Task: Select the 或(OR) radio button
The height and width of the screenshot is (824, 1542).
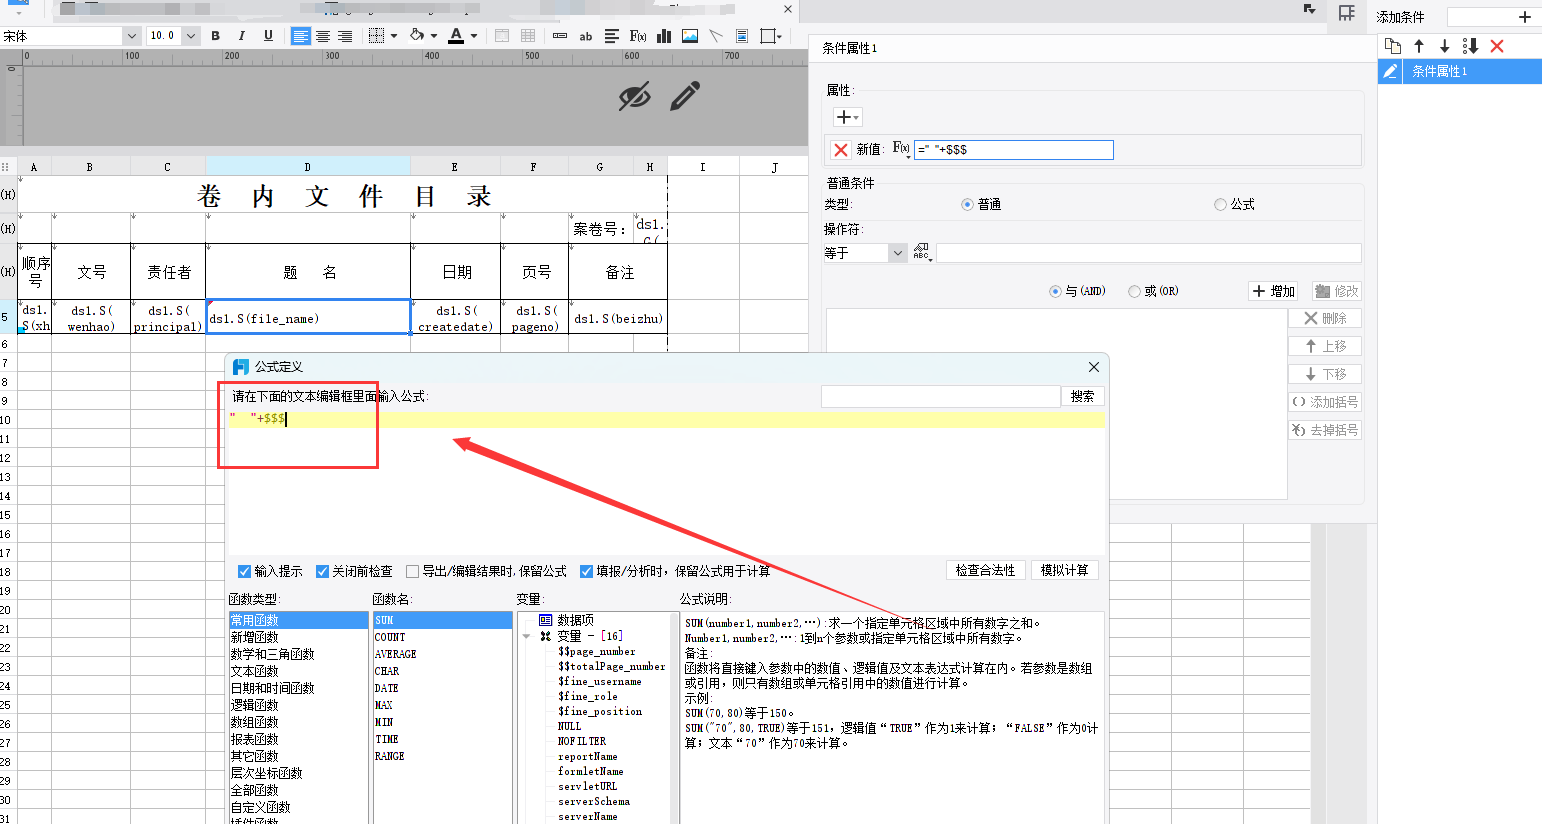Action: 1134,292
